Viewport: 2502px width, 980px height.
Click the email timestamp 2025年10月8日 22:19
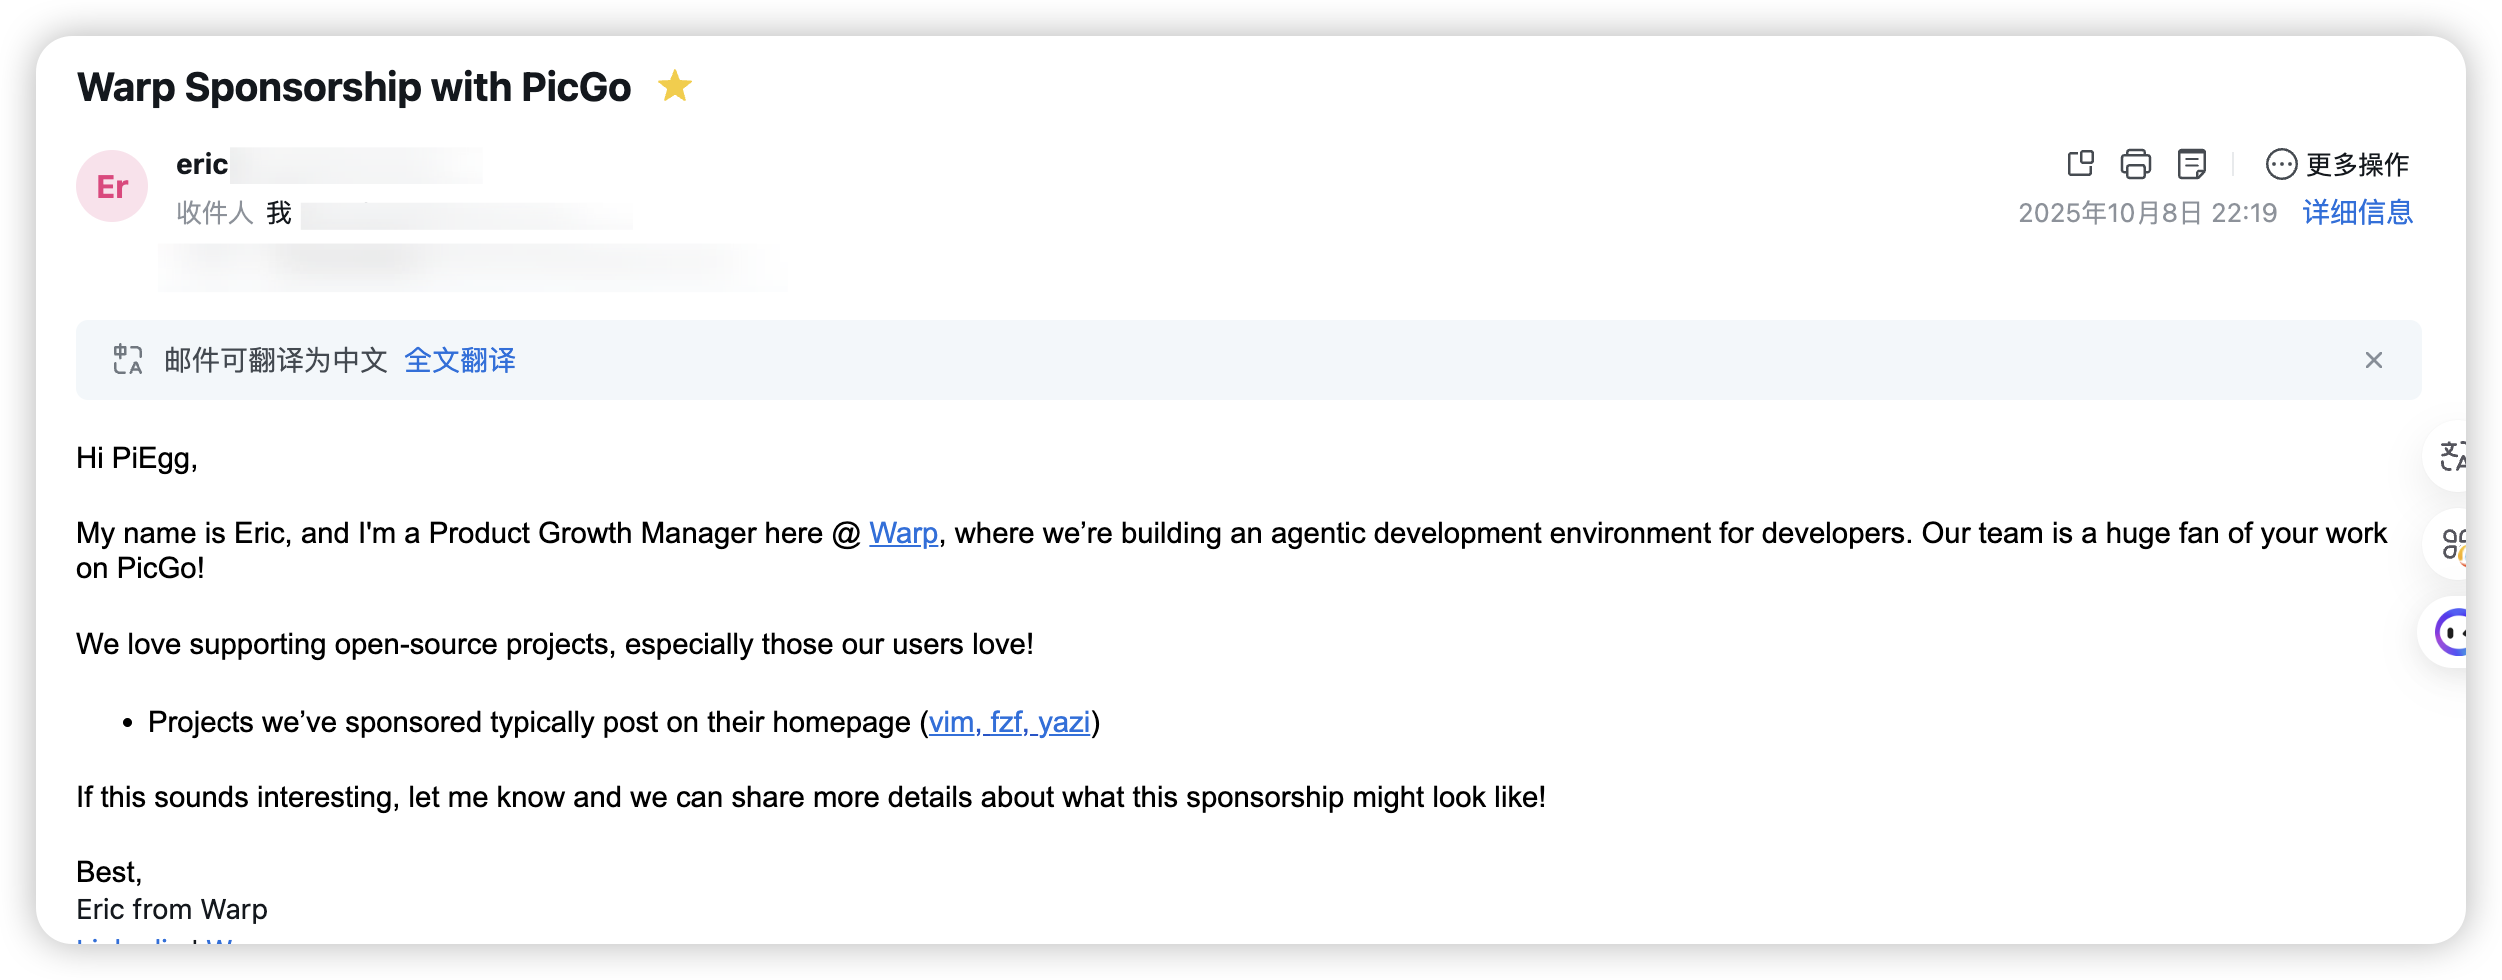click(x=2147, y=213)
